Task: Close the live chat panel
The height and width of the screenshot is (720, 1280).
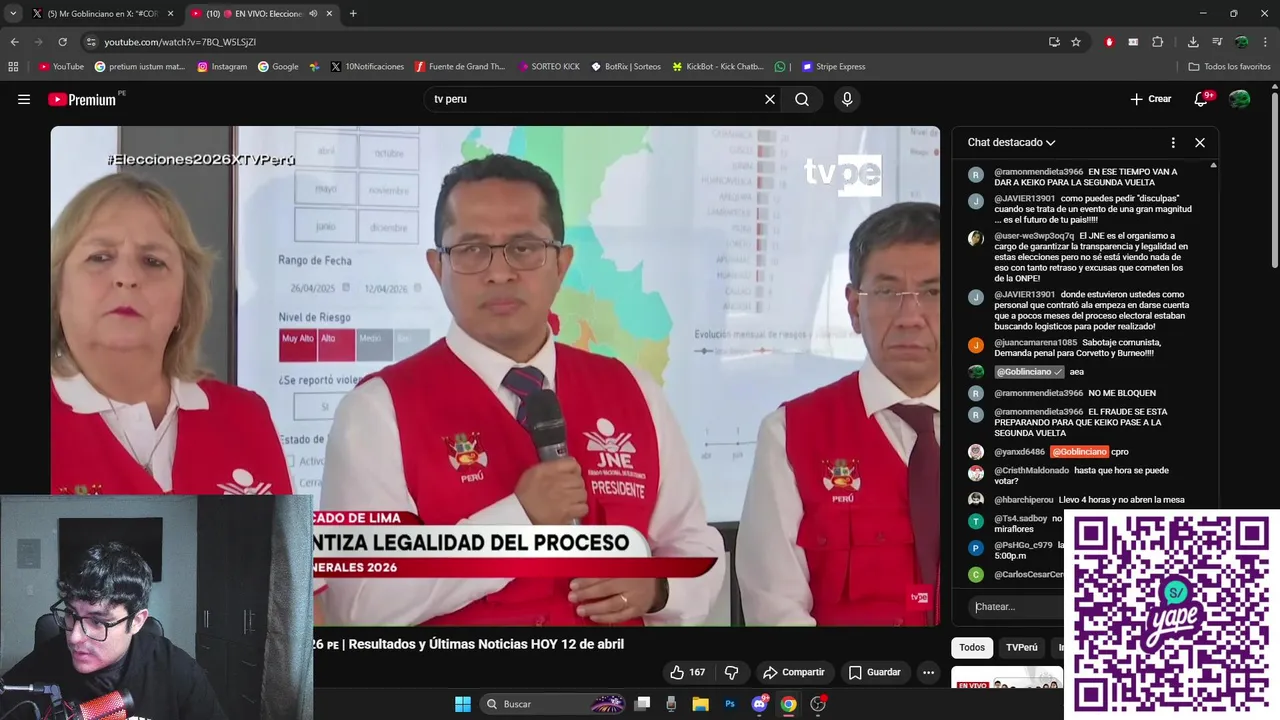Action: coord(1200,142)
